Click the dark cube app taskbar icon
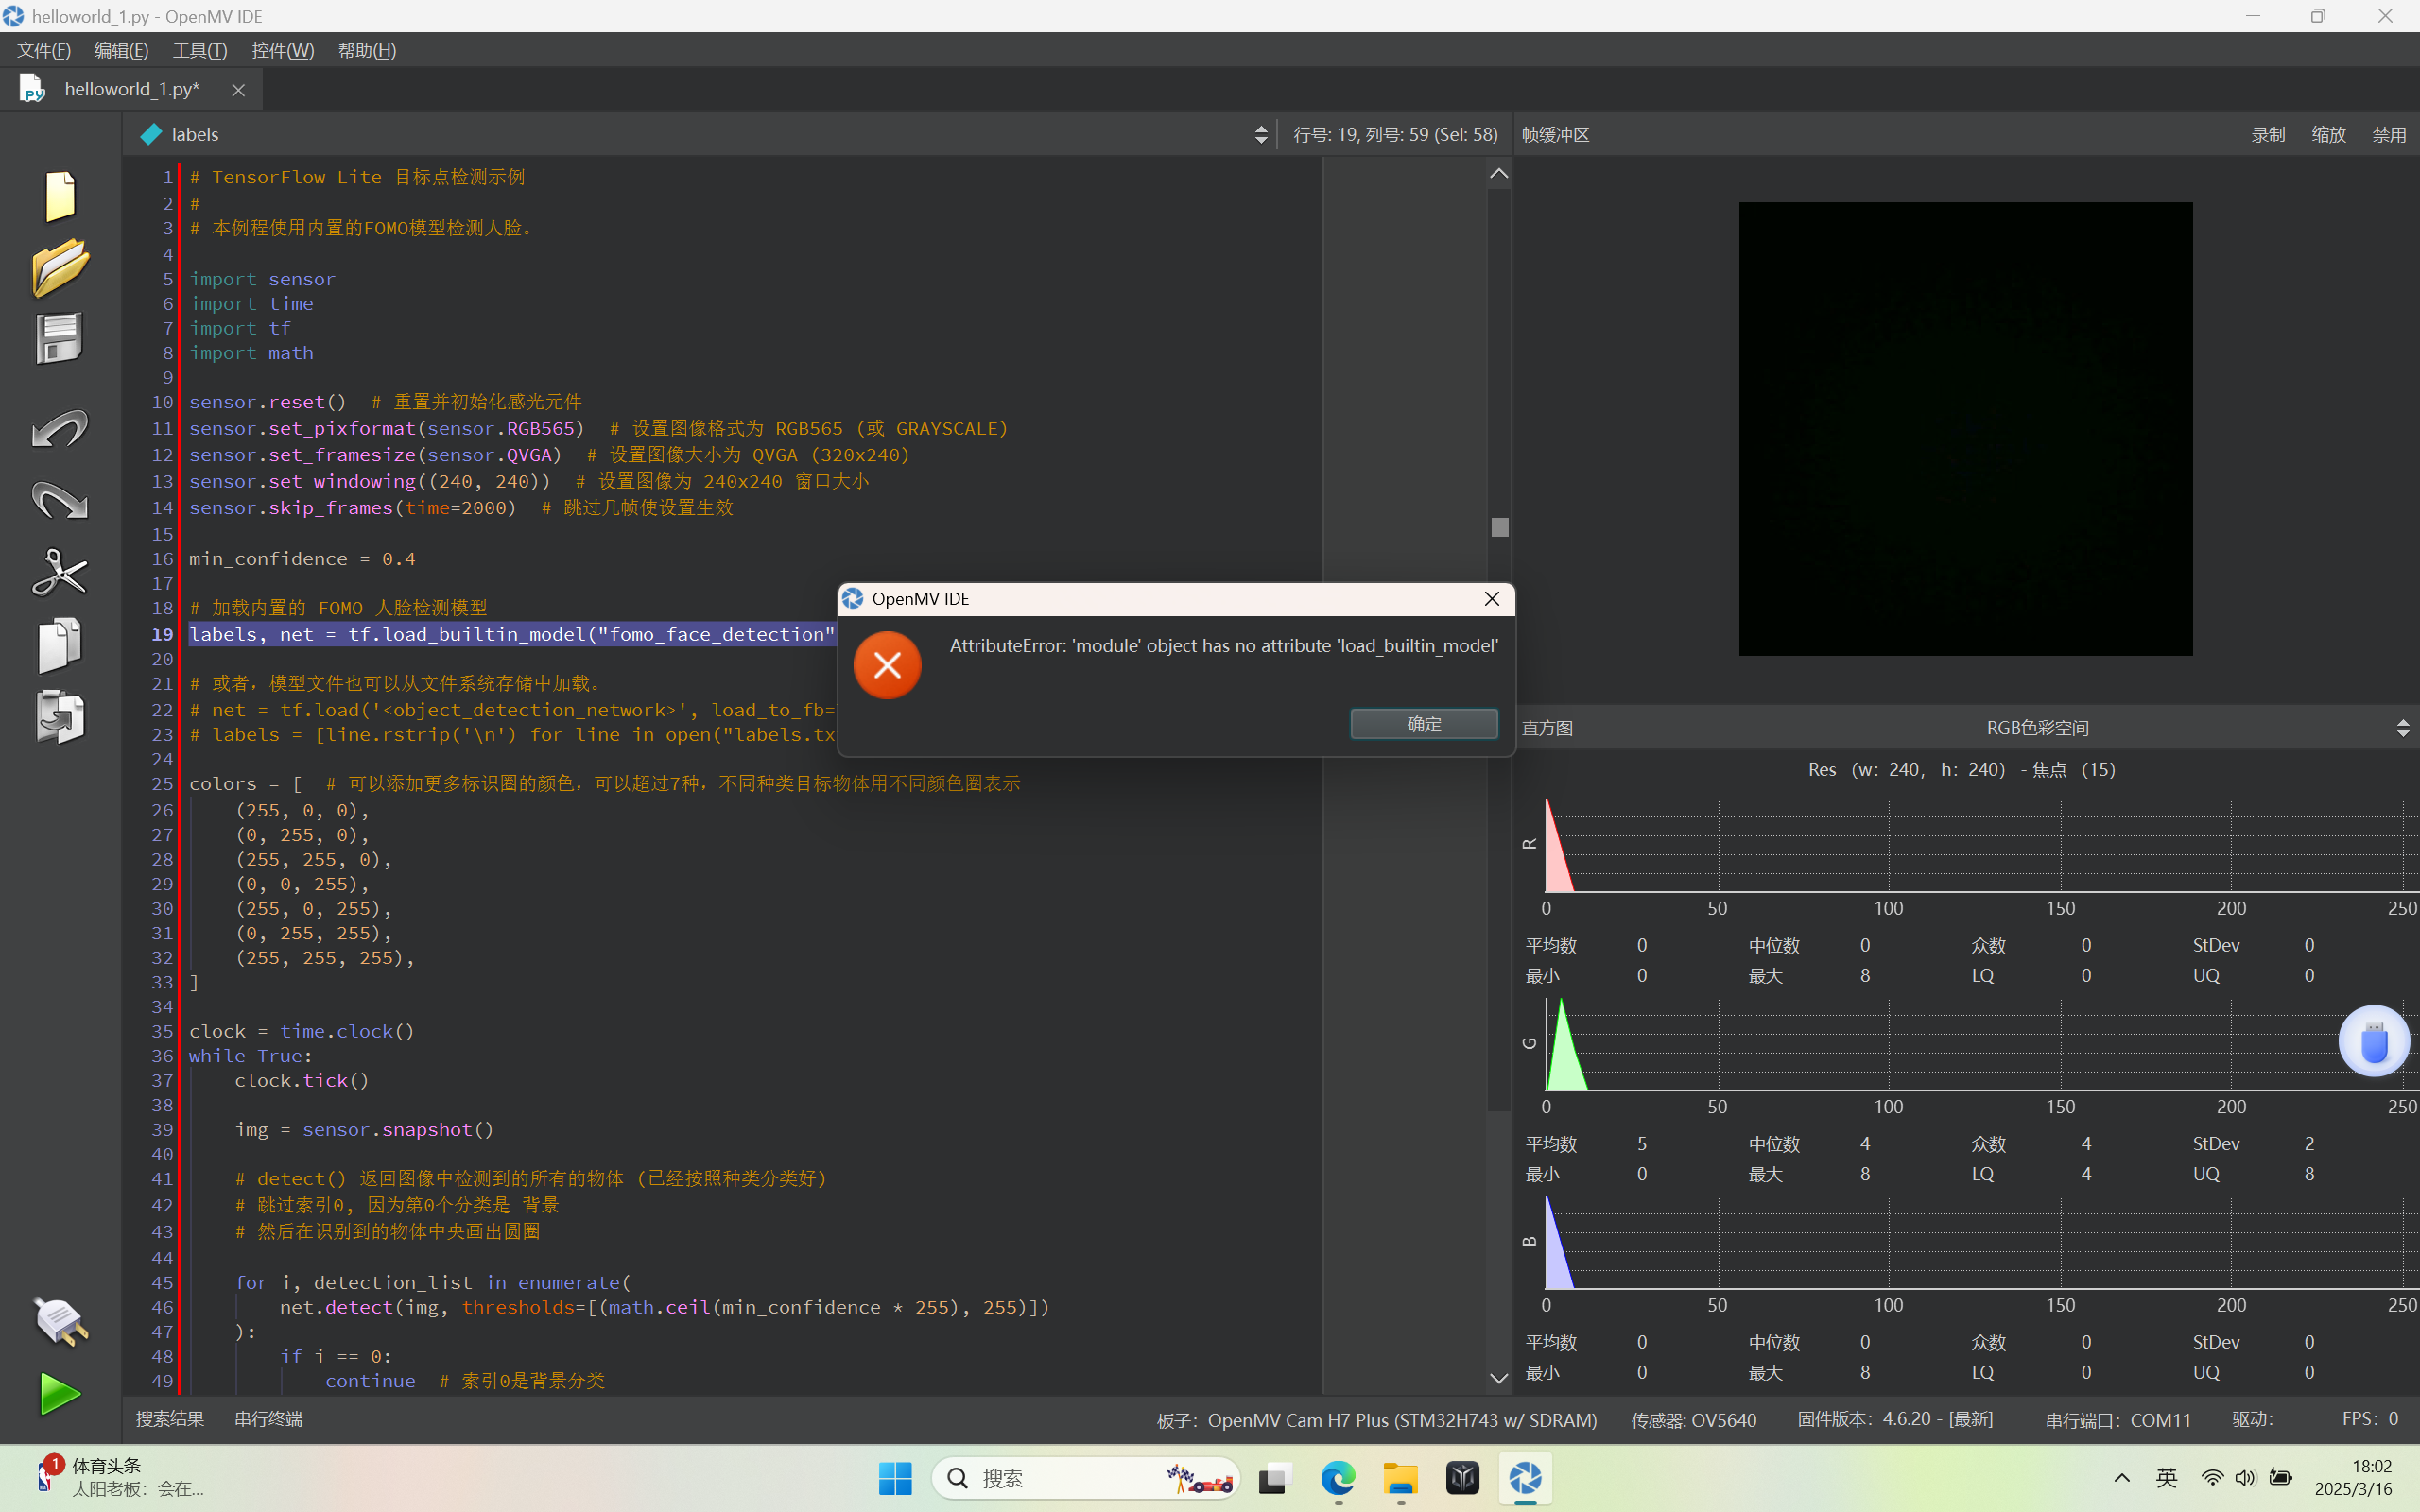The image size is (2420, 1512). click(x=1463, y=1478)
